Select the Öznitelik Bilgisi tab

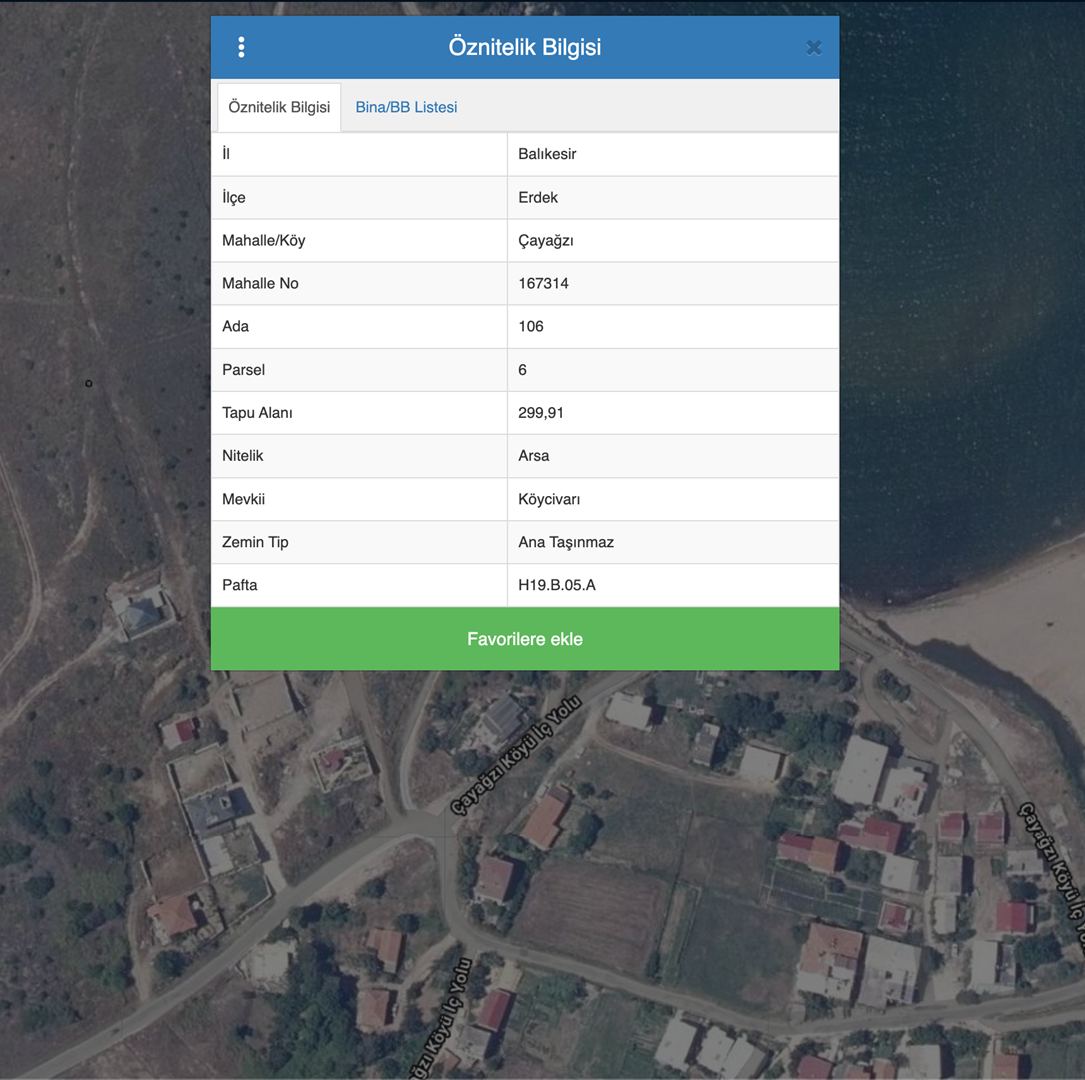pos(279,107)
